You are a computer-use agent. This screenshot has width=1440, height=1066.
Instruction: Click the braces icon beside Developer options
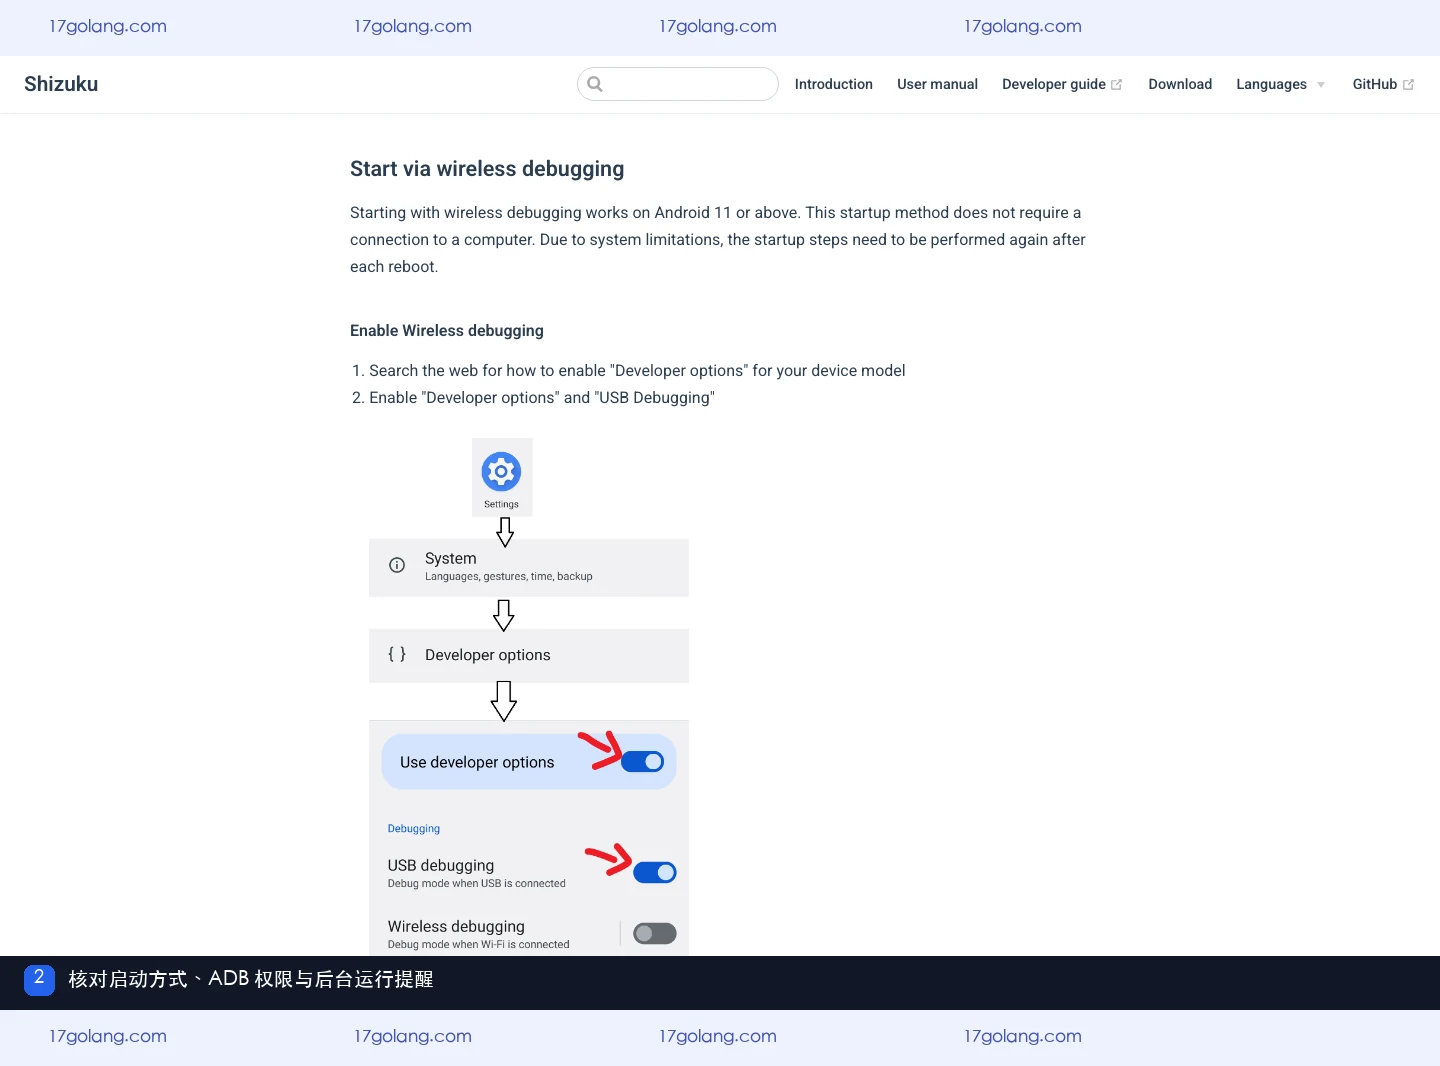click(x=397, y=654)
